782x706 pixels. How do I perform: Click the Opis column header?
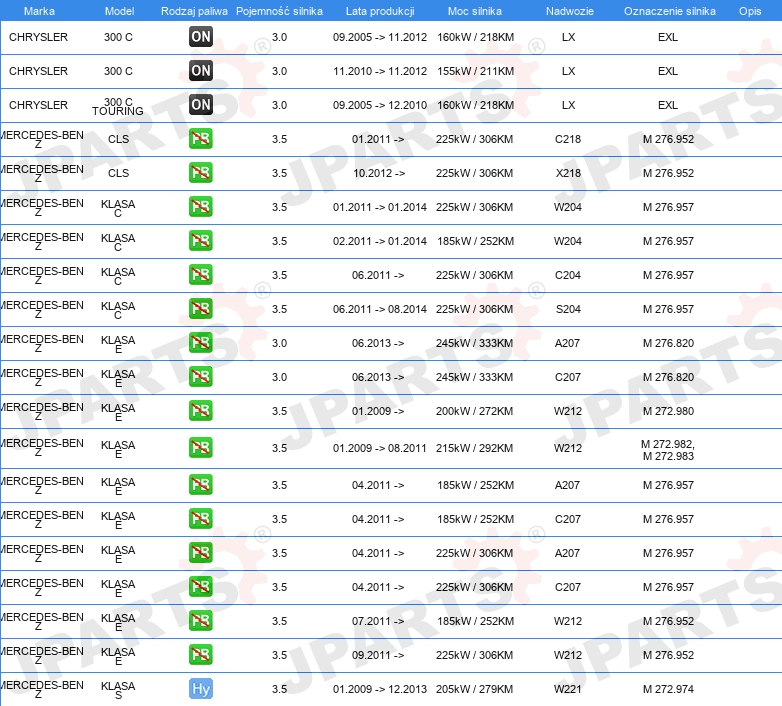[750, 11]
